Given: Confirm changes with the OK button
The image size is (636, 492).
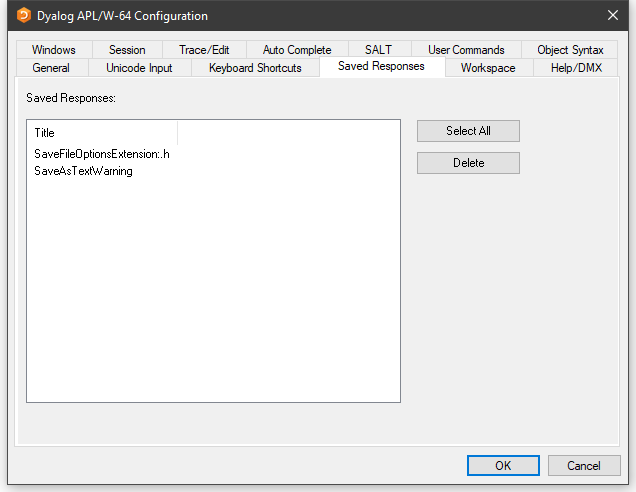Looking at the screenshot, I should [x=503, y=466].
